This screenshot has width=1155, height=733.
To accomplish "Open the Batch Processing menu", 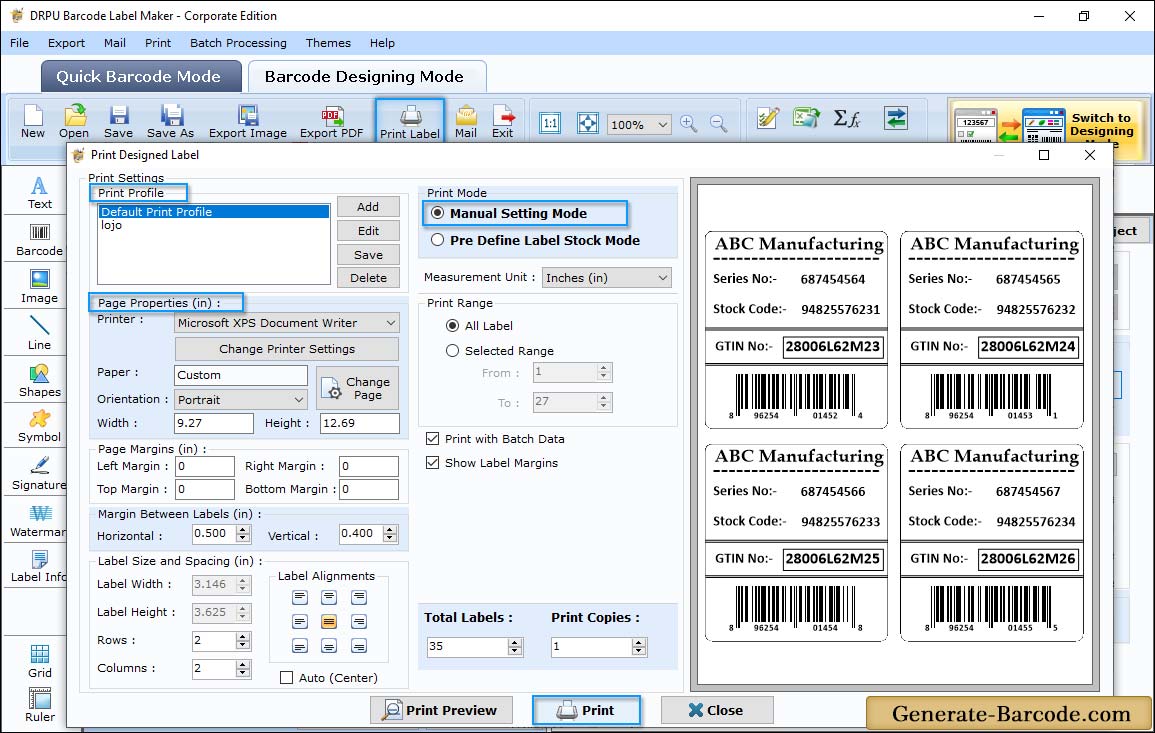I will click(x=238, y=43).
